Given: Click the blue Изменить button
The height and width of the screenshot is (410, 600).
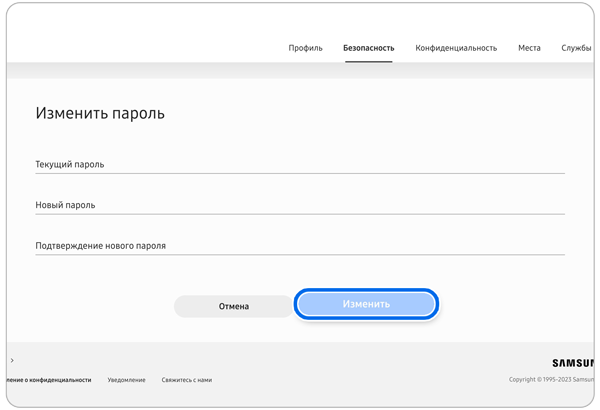Looking at the screenshot, I should click(x=366, y=304).
